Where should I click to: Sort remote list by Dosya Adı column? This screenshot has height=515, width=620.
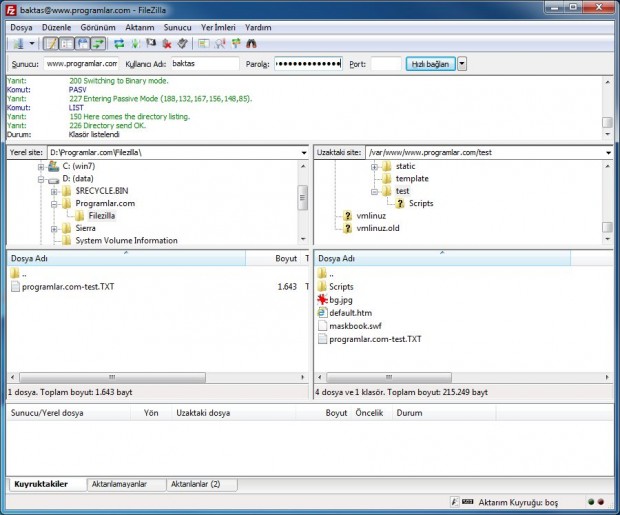point(442,258)
